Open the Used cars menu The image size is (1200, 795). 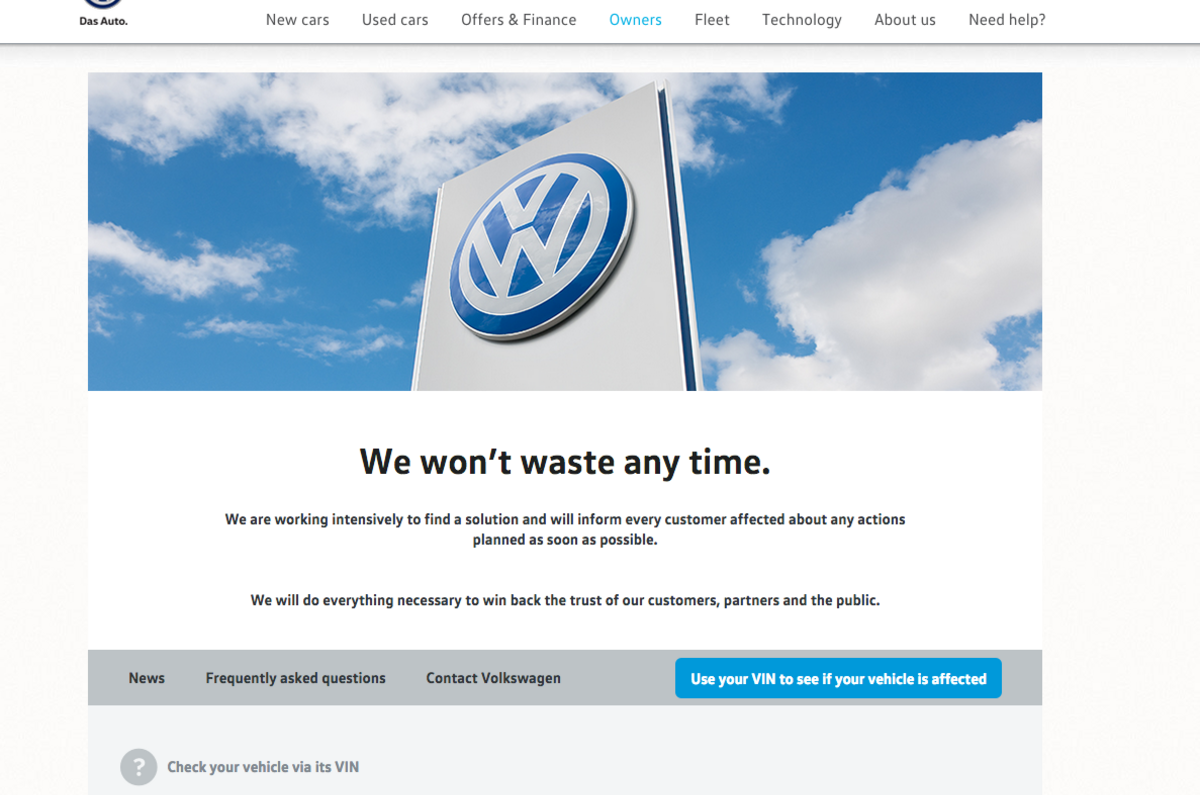click(394, 19)
